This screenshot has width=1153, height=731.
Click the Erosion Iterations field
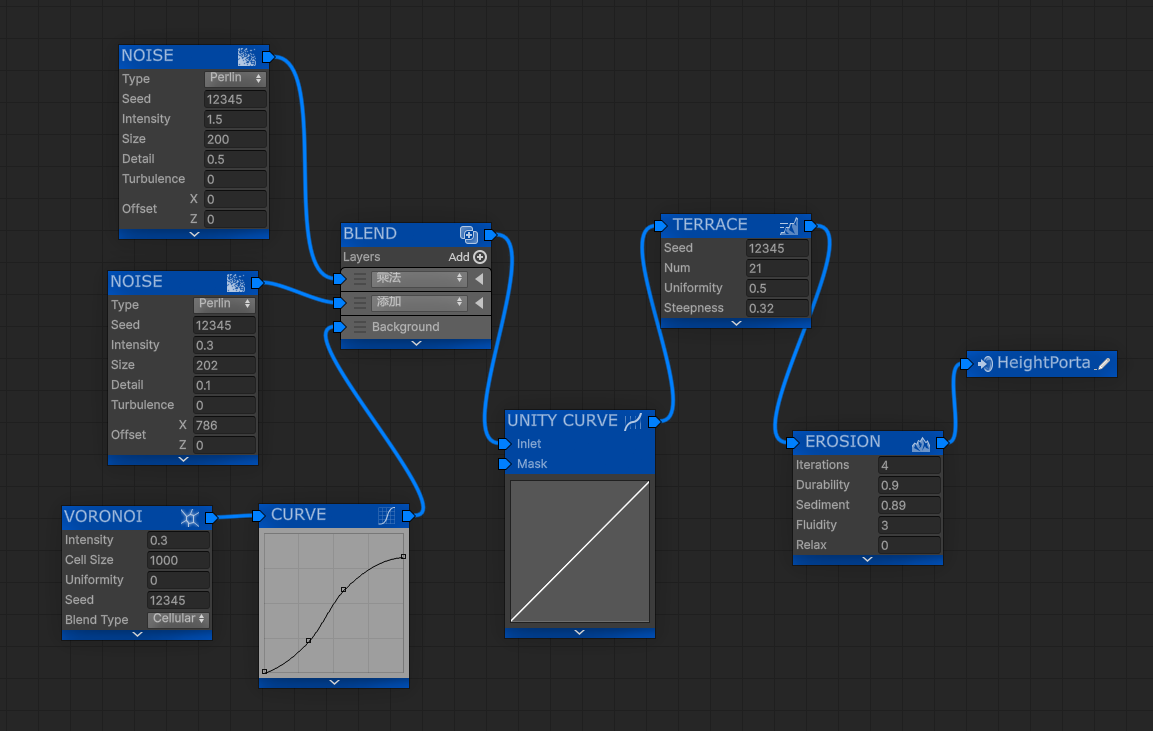(x=910, y=465)
